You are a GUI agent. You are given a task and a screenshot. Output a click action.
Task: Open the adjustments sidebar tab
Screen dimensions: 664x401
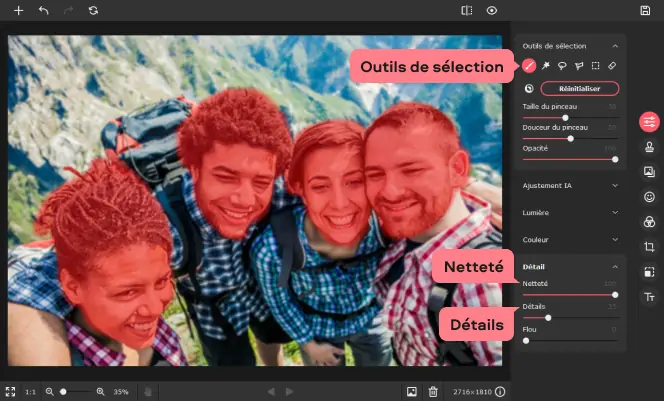tap(649, 122)
